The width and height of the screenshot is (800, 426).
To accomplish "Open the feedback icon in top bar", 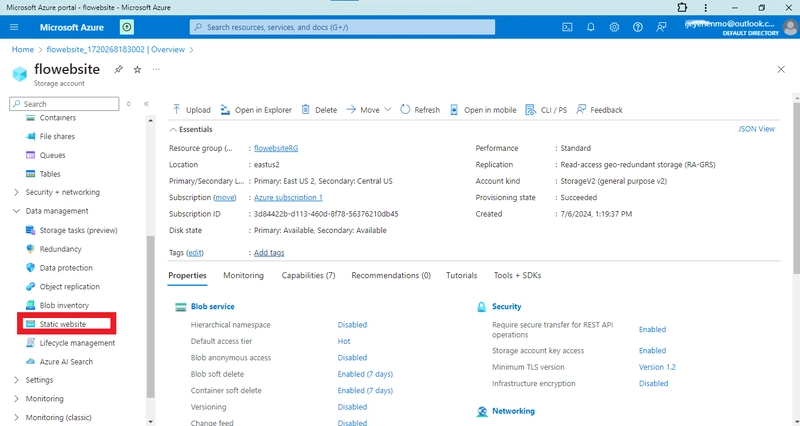I will (661, 27).
